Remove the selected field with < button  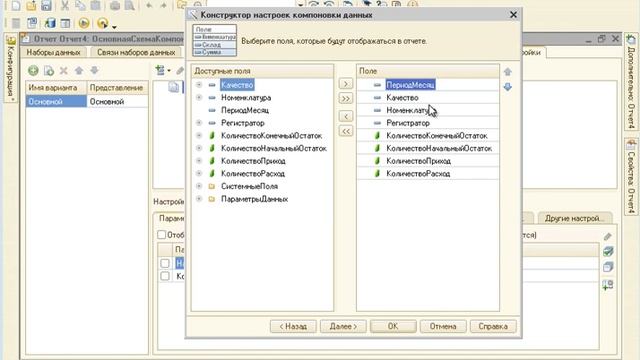346,116
